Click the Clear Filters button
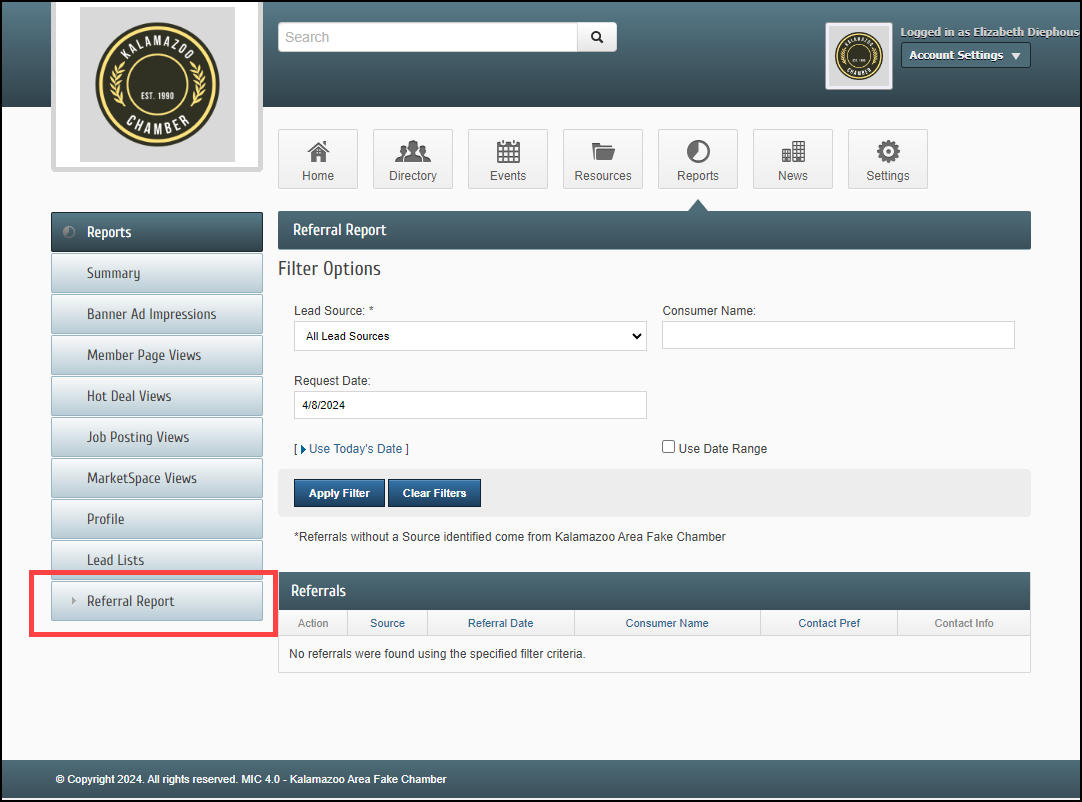This screenshot has height=802, width=1082. point(434,493)
